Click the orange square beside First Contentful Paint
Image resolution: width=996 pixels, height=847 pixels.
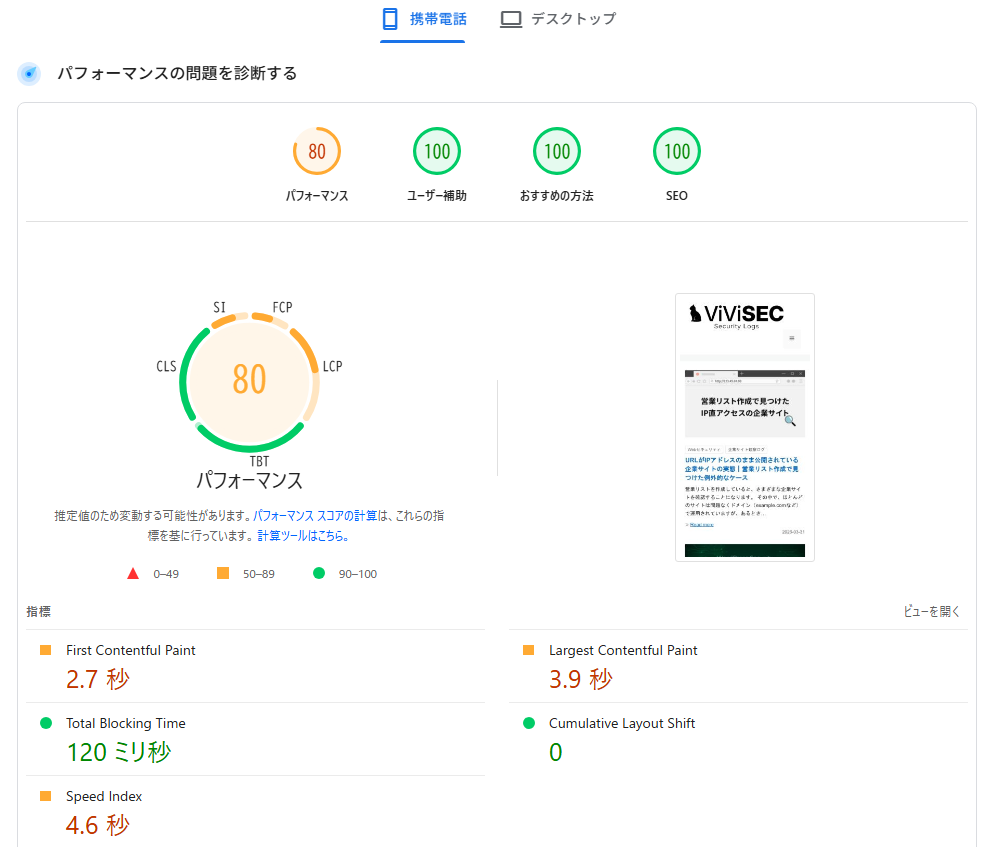(46, 649)
